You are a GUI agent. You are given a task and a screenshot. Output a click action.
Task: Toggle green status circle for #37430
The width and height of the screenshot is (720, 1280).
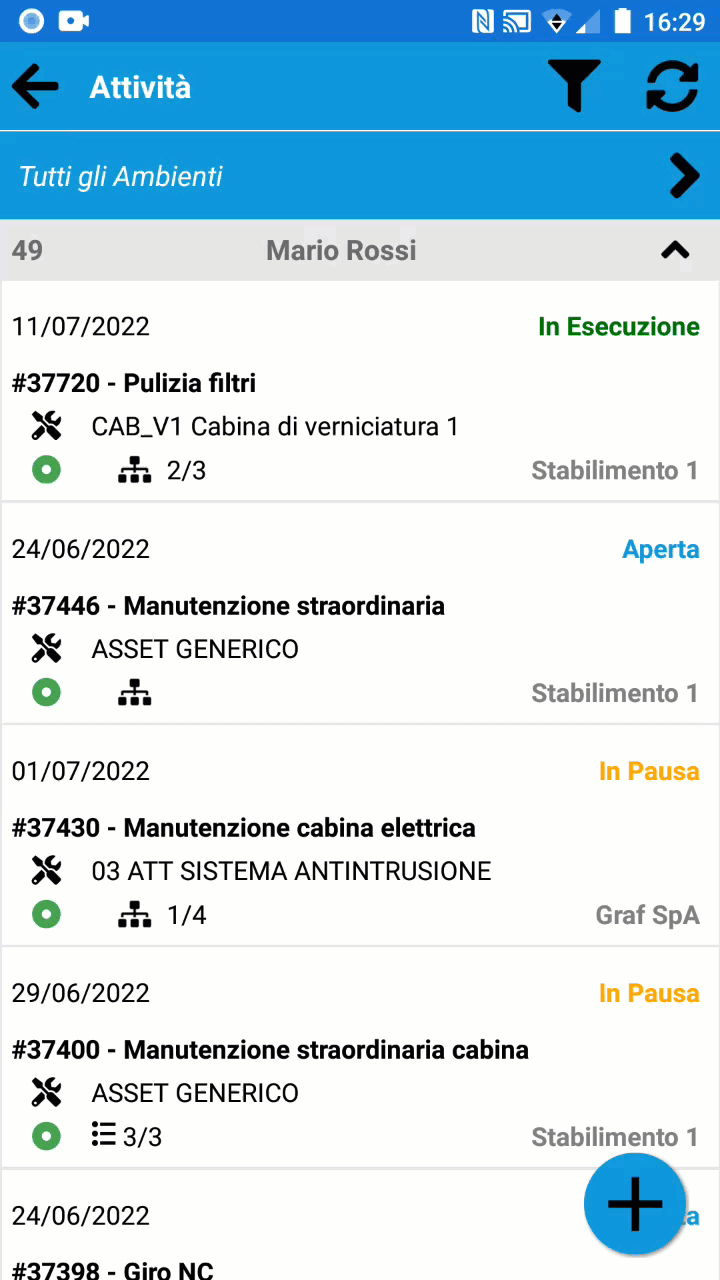pos(46,914)
